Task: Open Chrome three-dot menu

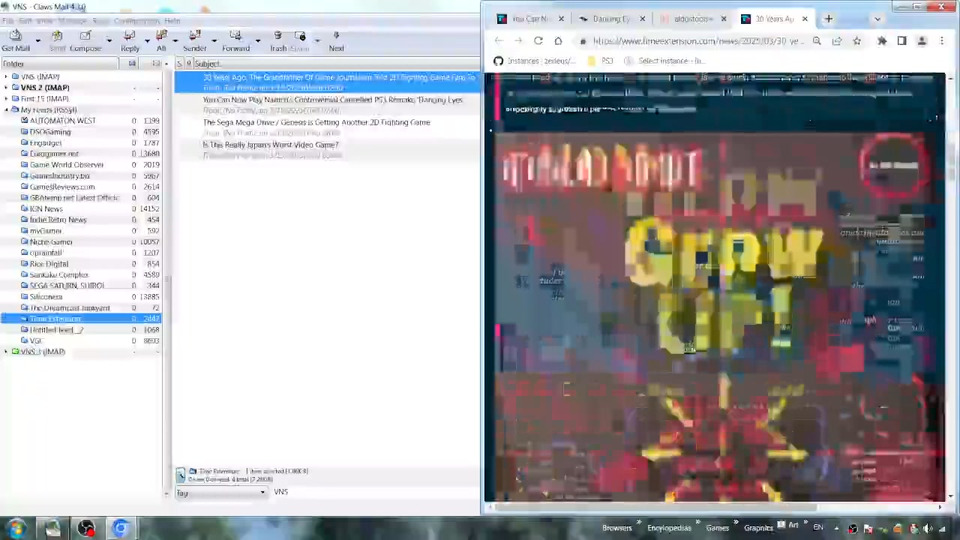Action: click(942, 41)
